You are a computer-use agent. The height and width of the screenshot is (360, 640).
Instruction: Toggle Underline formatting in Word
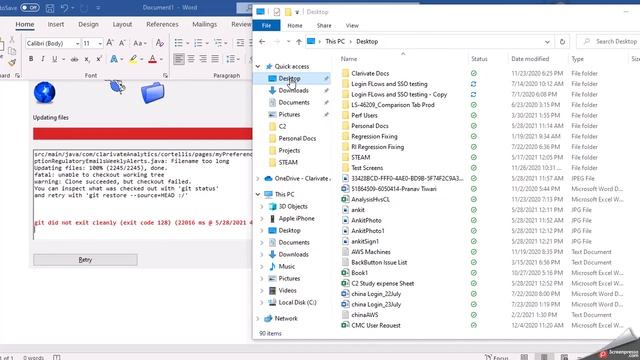click(x=55, y=59)
